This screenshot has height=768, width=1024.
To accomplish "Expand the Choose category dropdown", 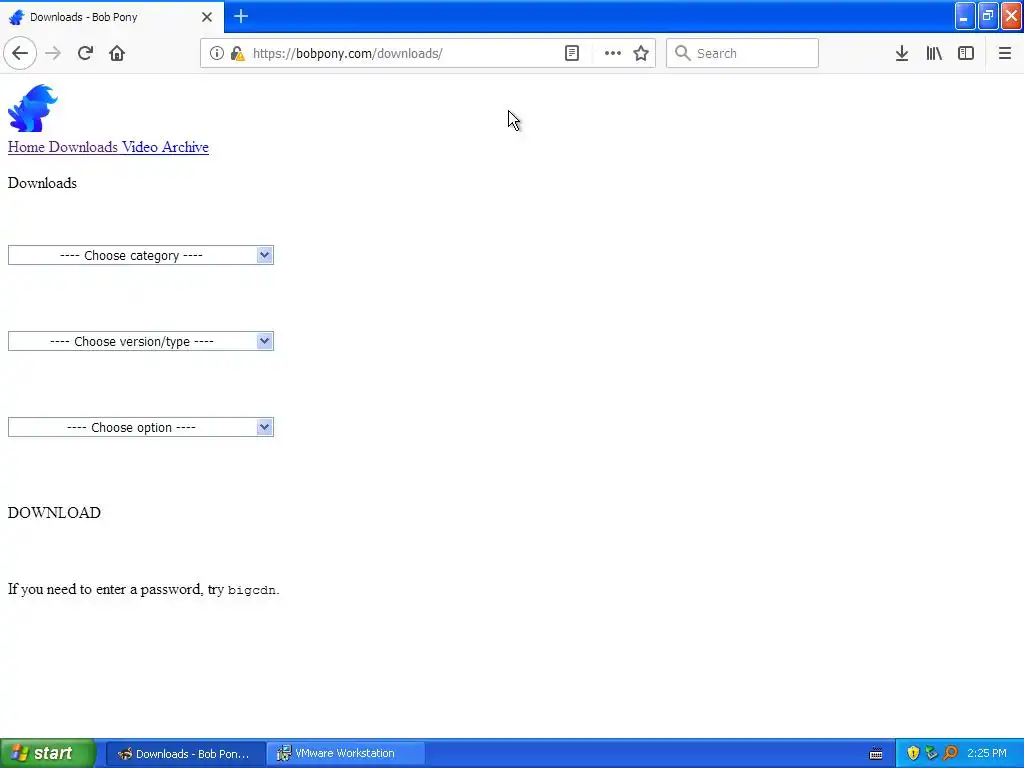I will (140, 255).
